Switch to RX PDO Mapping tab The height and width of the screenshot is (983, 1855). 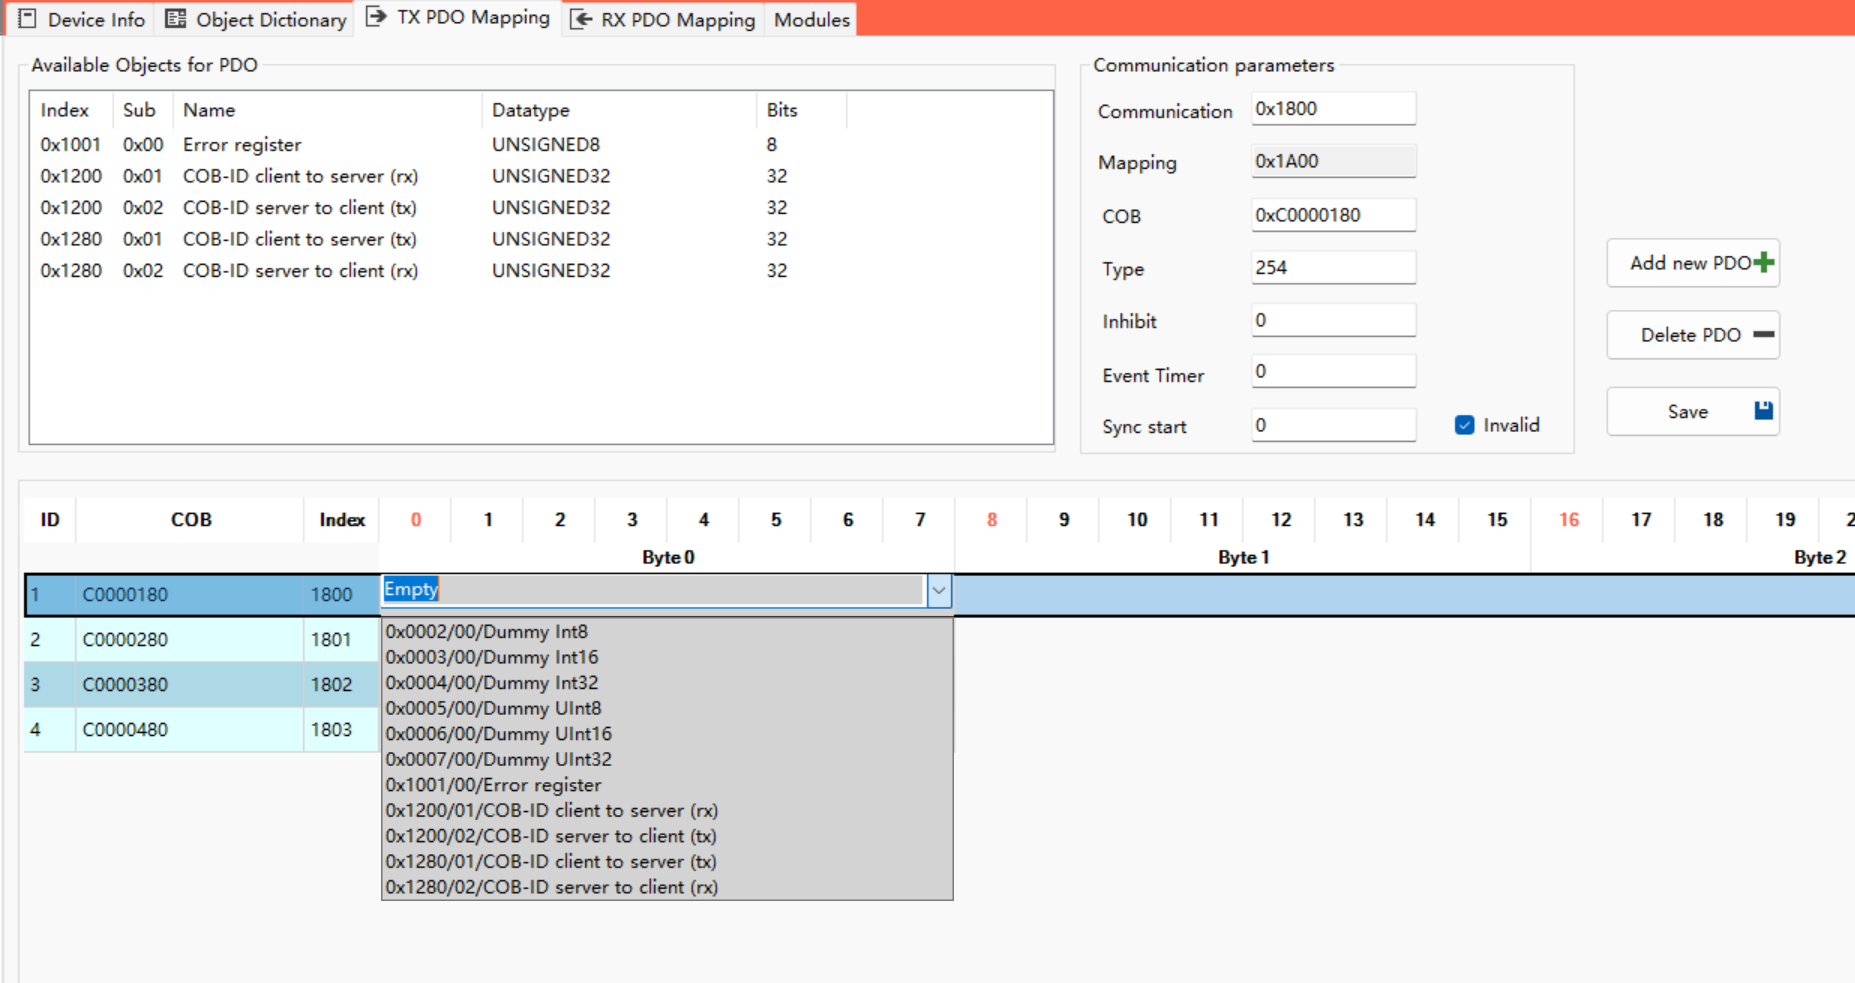tap(663, 19)
